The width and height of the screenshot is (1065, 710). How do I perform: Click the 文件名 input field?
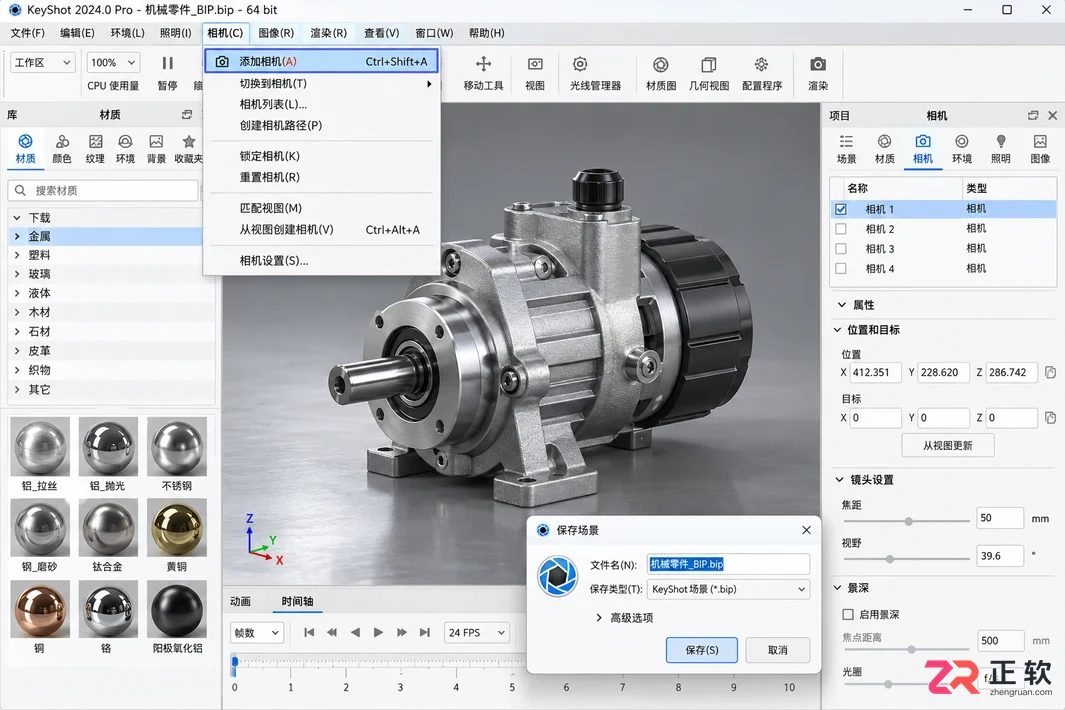pyautogui.click(x=728, y=564)
